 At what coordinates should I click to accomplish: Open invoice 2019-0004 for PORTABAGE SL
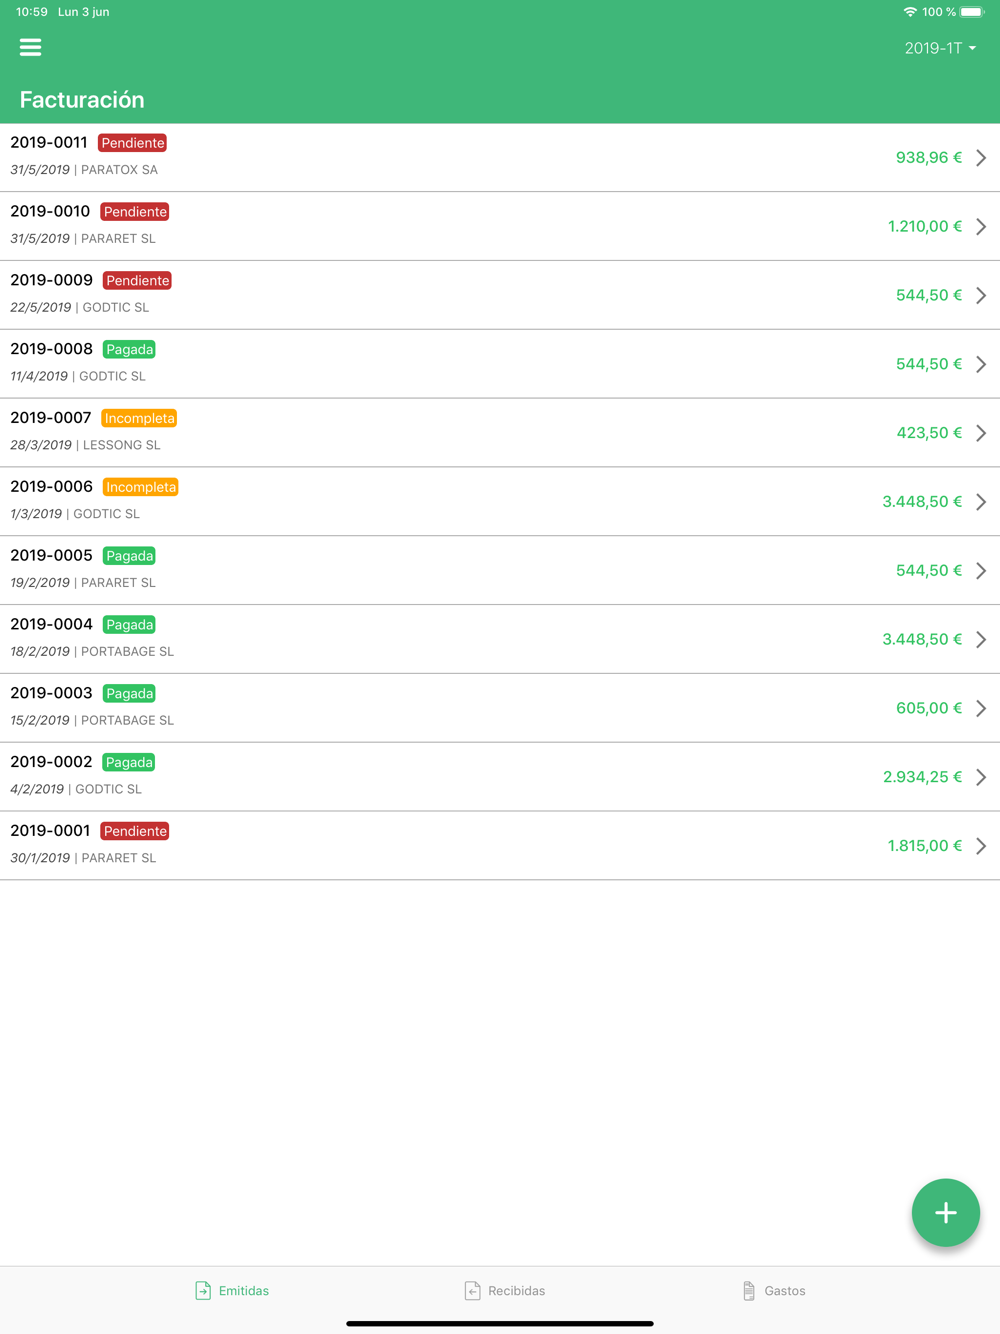(x=500, y=639)
